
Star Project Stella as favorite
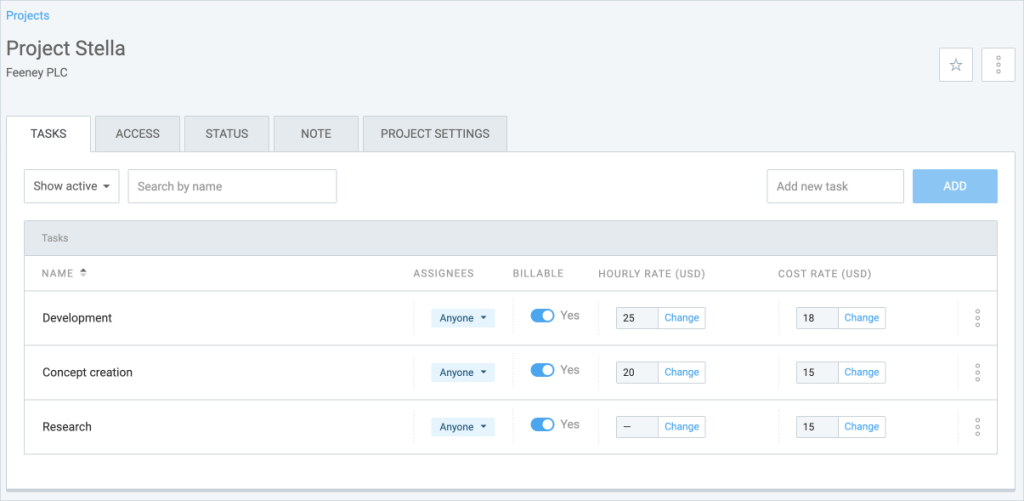(955, 65)
